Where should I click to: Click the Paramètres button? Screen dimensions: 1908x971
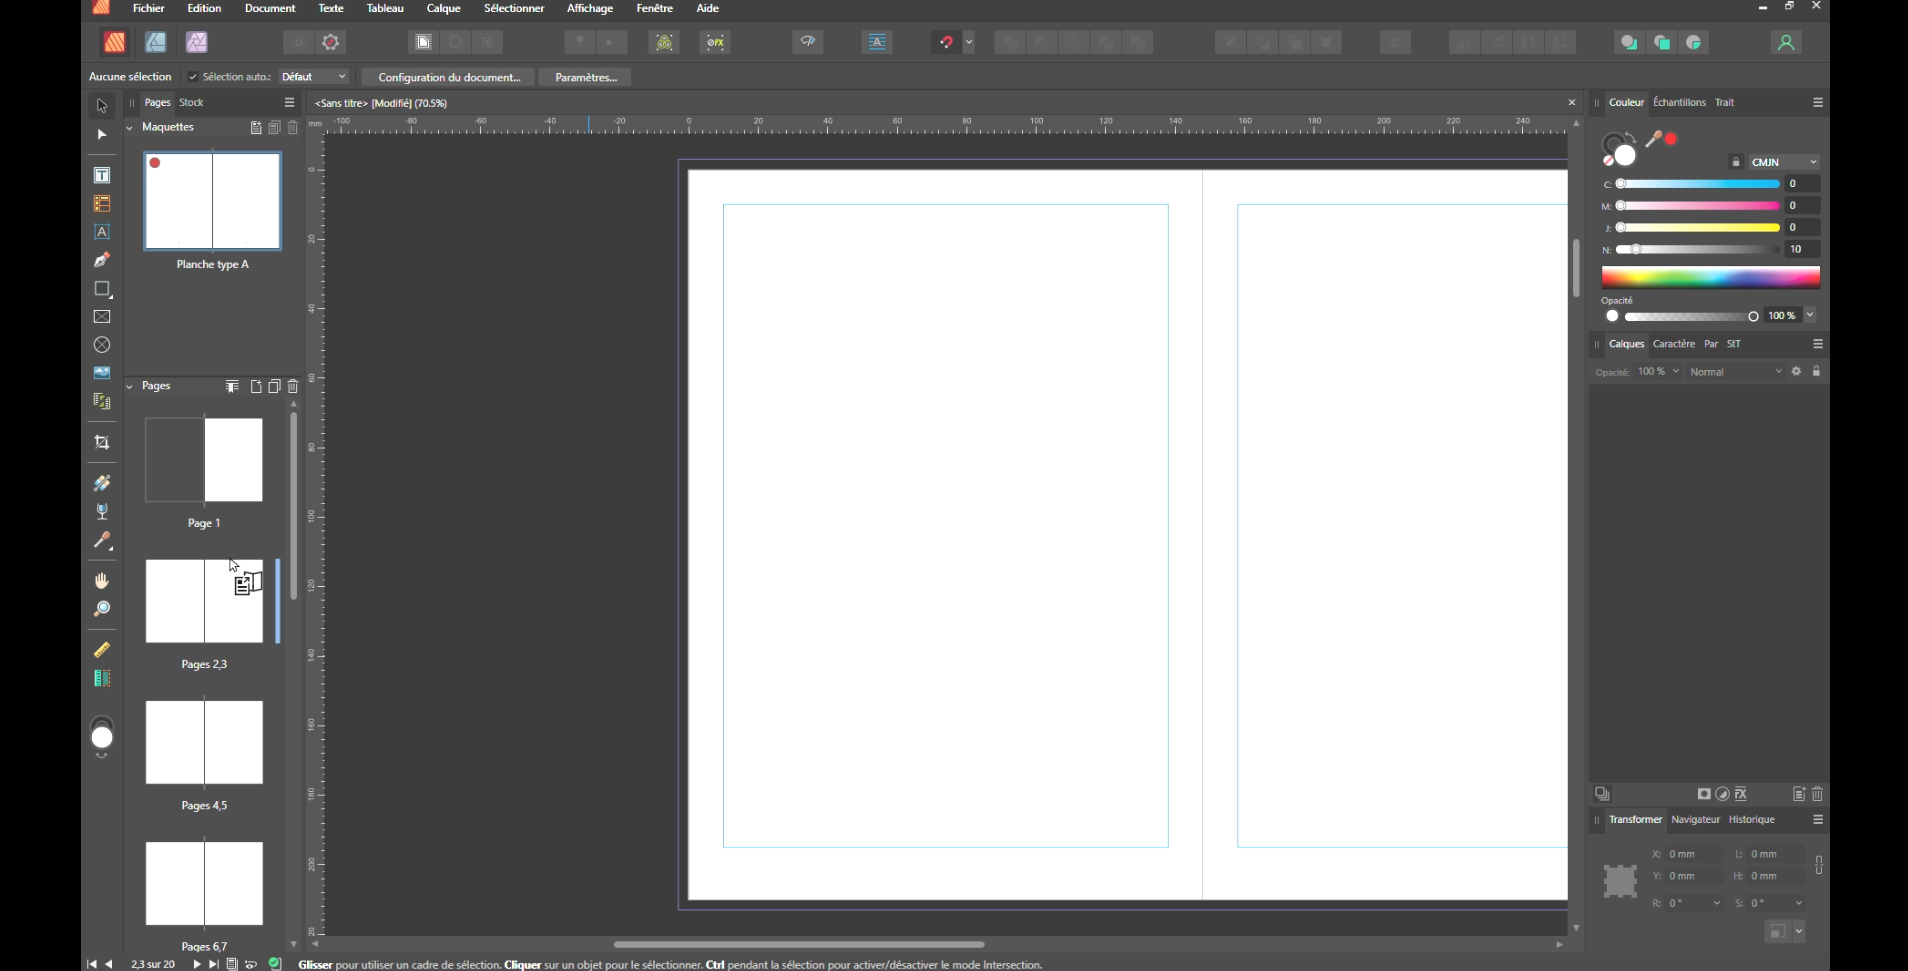coord(585,77)
